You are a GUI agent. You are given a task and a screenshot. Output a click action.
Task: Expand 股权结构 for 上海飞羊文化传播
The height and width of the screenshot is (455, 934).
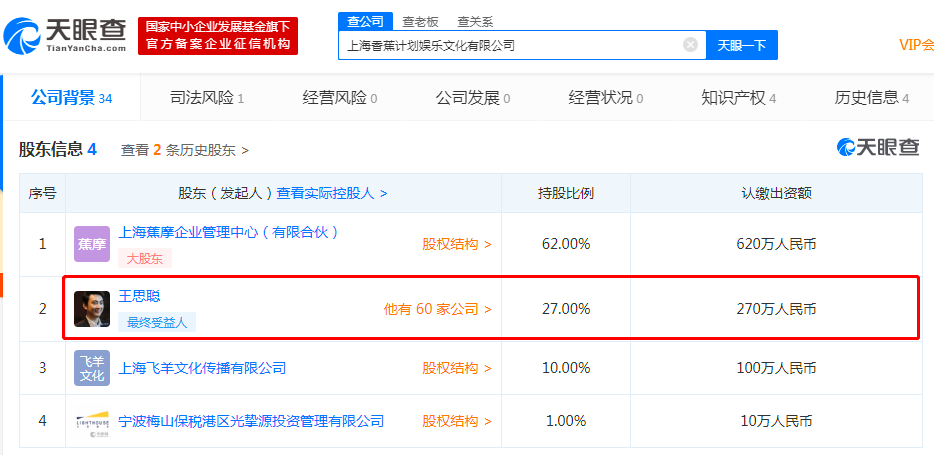click(457, 368)
